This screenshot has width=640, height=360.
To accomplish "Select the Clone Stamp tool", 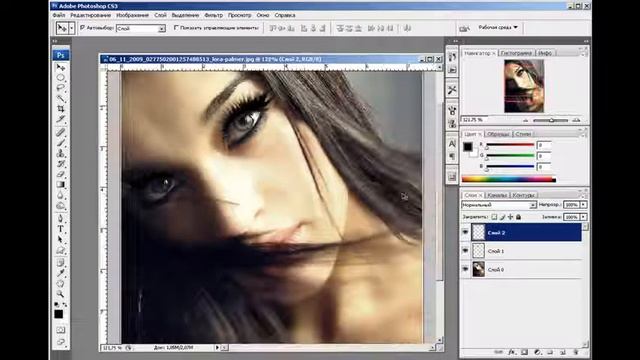I will coord(60,153).
